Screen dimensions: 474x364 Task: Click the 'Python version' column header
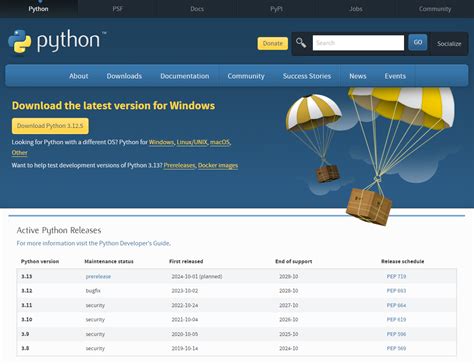pos(40,261)
